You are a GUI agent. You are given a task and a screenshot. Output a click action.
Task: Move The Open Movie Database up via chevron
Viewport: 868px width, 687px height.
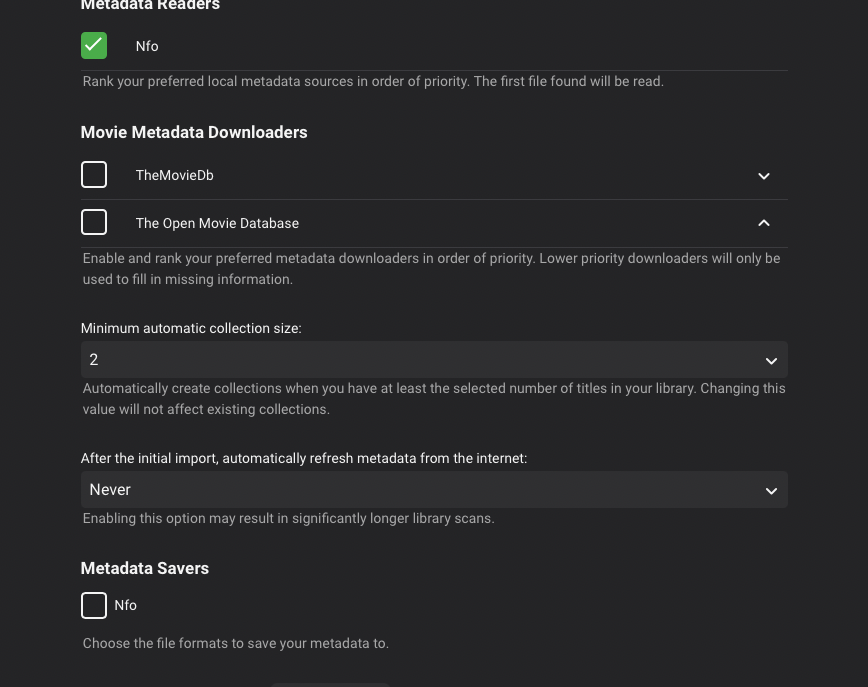pos(764,223)
